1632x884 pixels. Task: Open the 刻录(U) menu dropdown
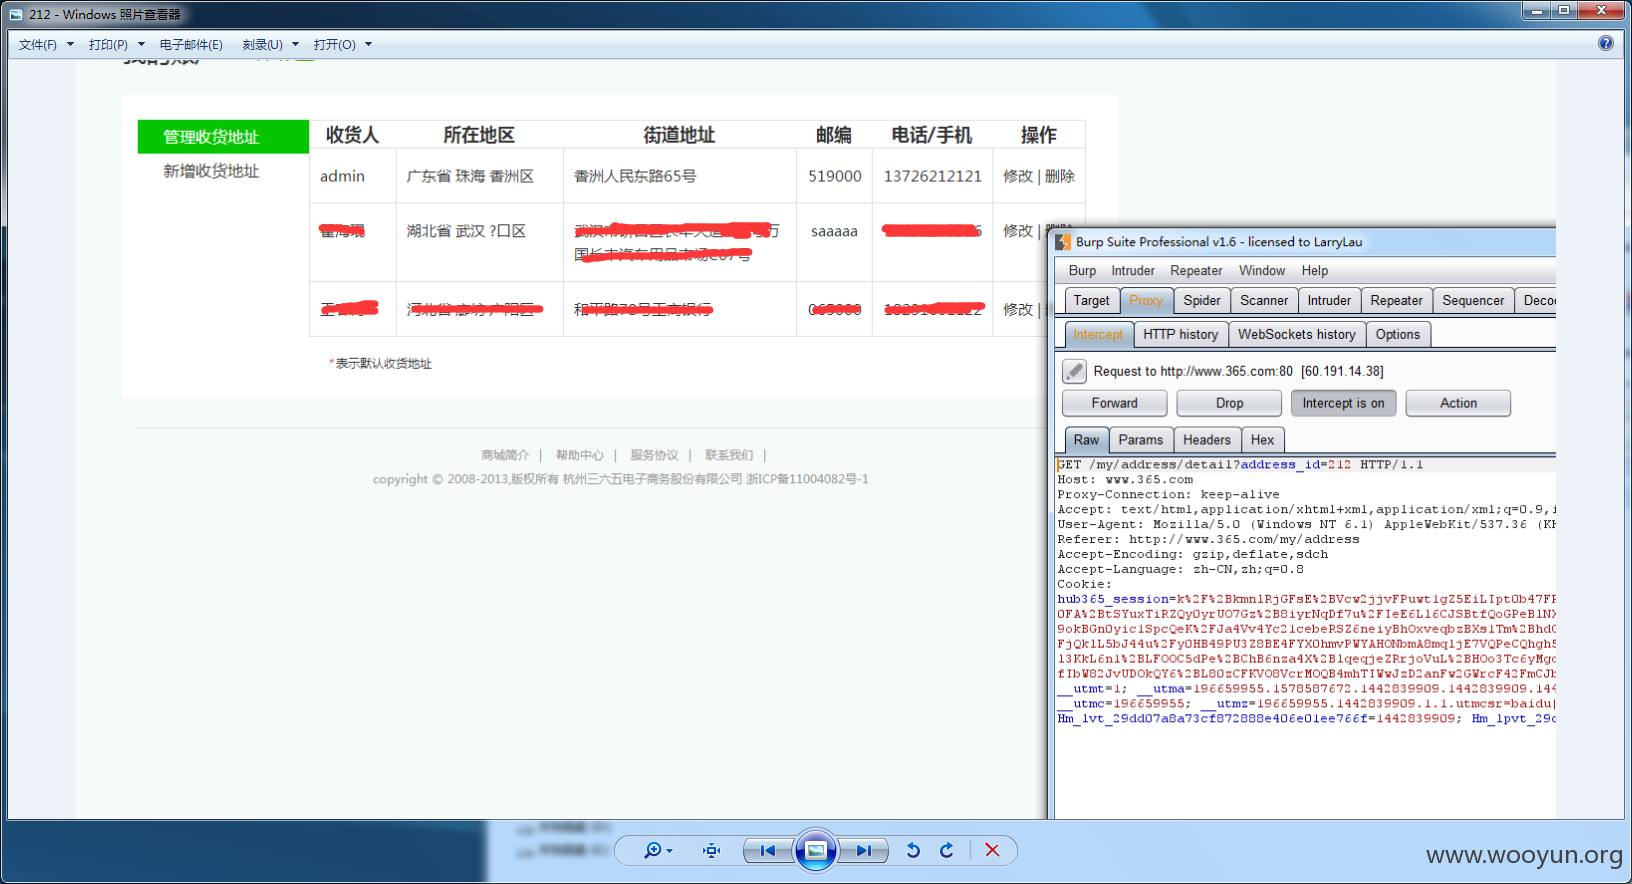(270, 45)
